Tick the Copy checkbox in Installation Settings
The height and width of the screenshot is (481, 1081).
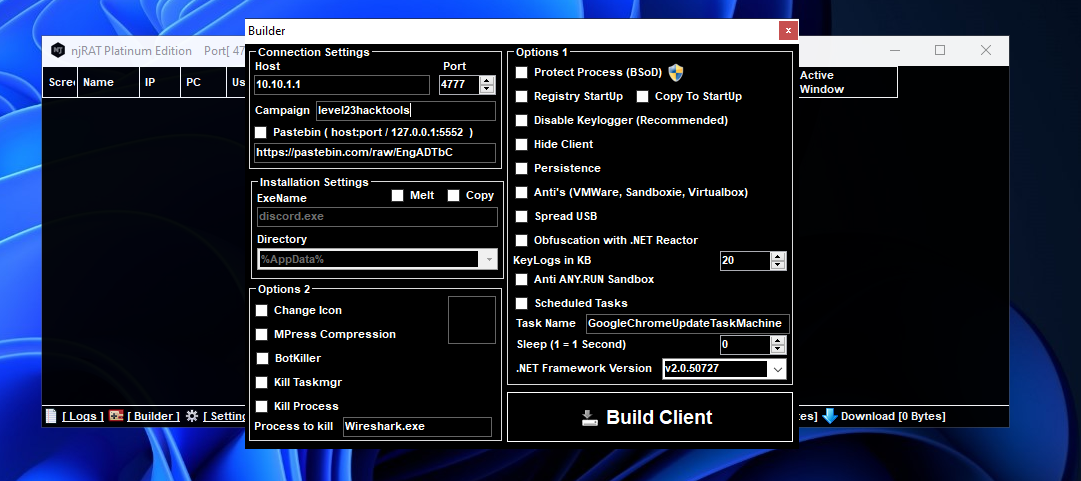pyautogui.click(x=453, y=196)
